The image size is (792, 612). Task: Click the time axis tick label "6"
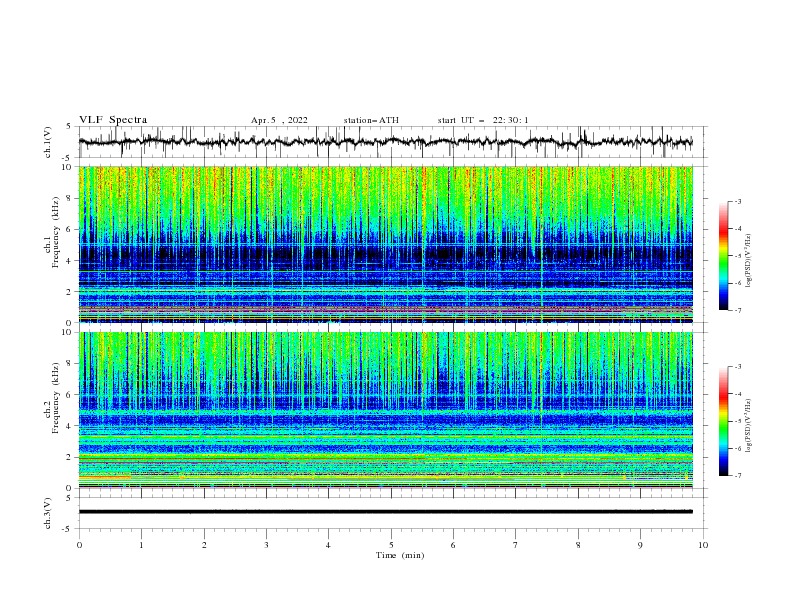tap(454, 545)
